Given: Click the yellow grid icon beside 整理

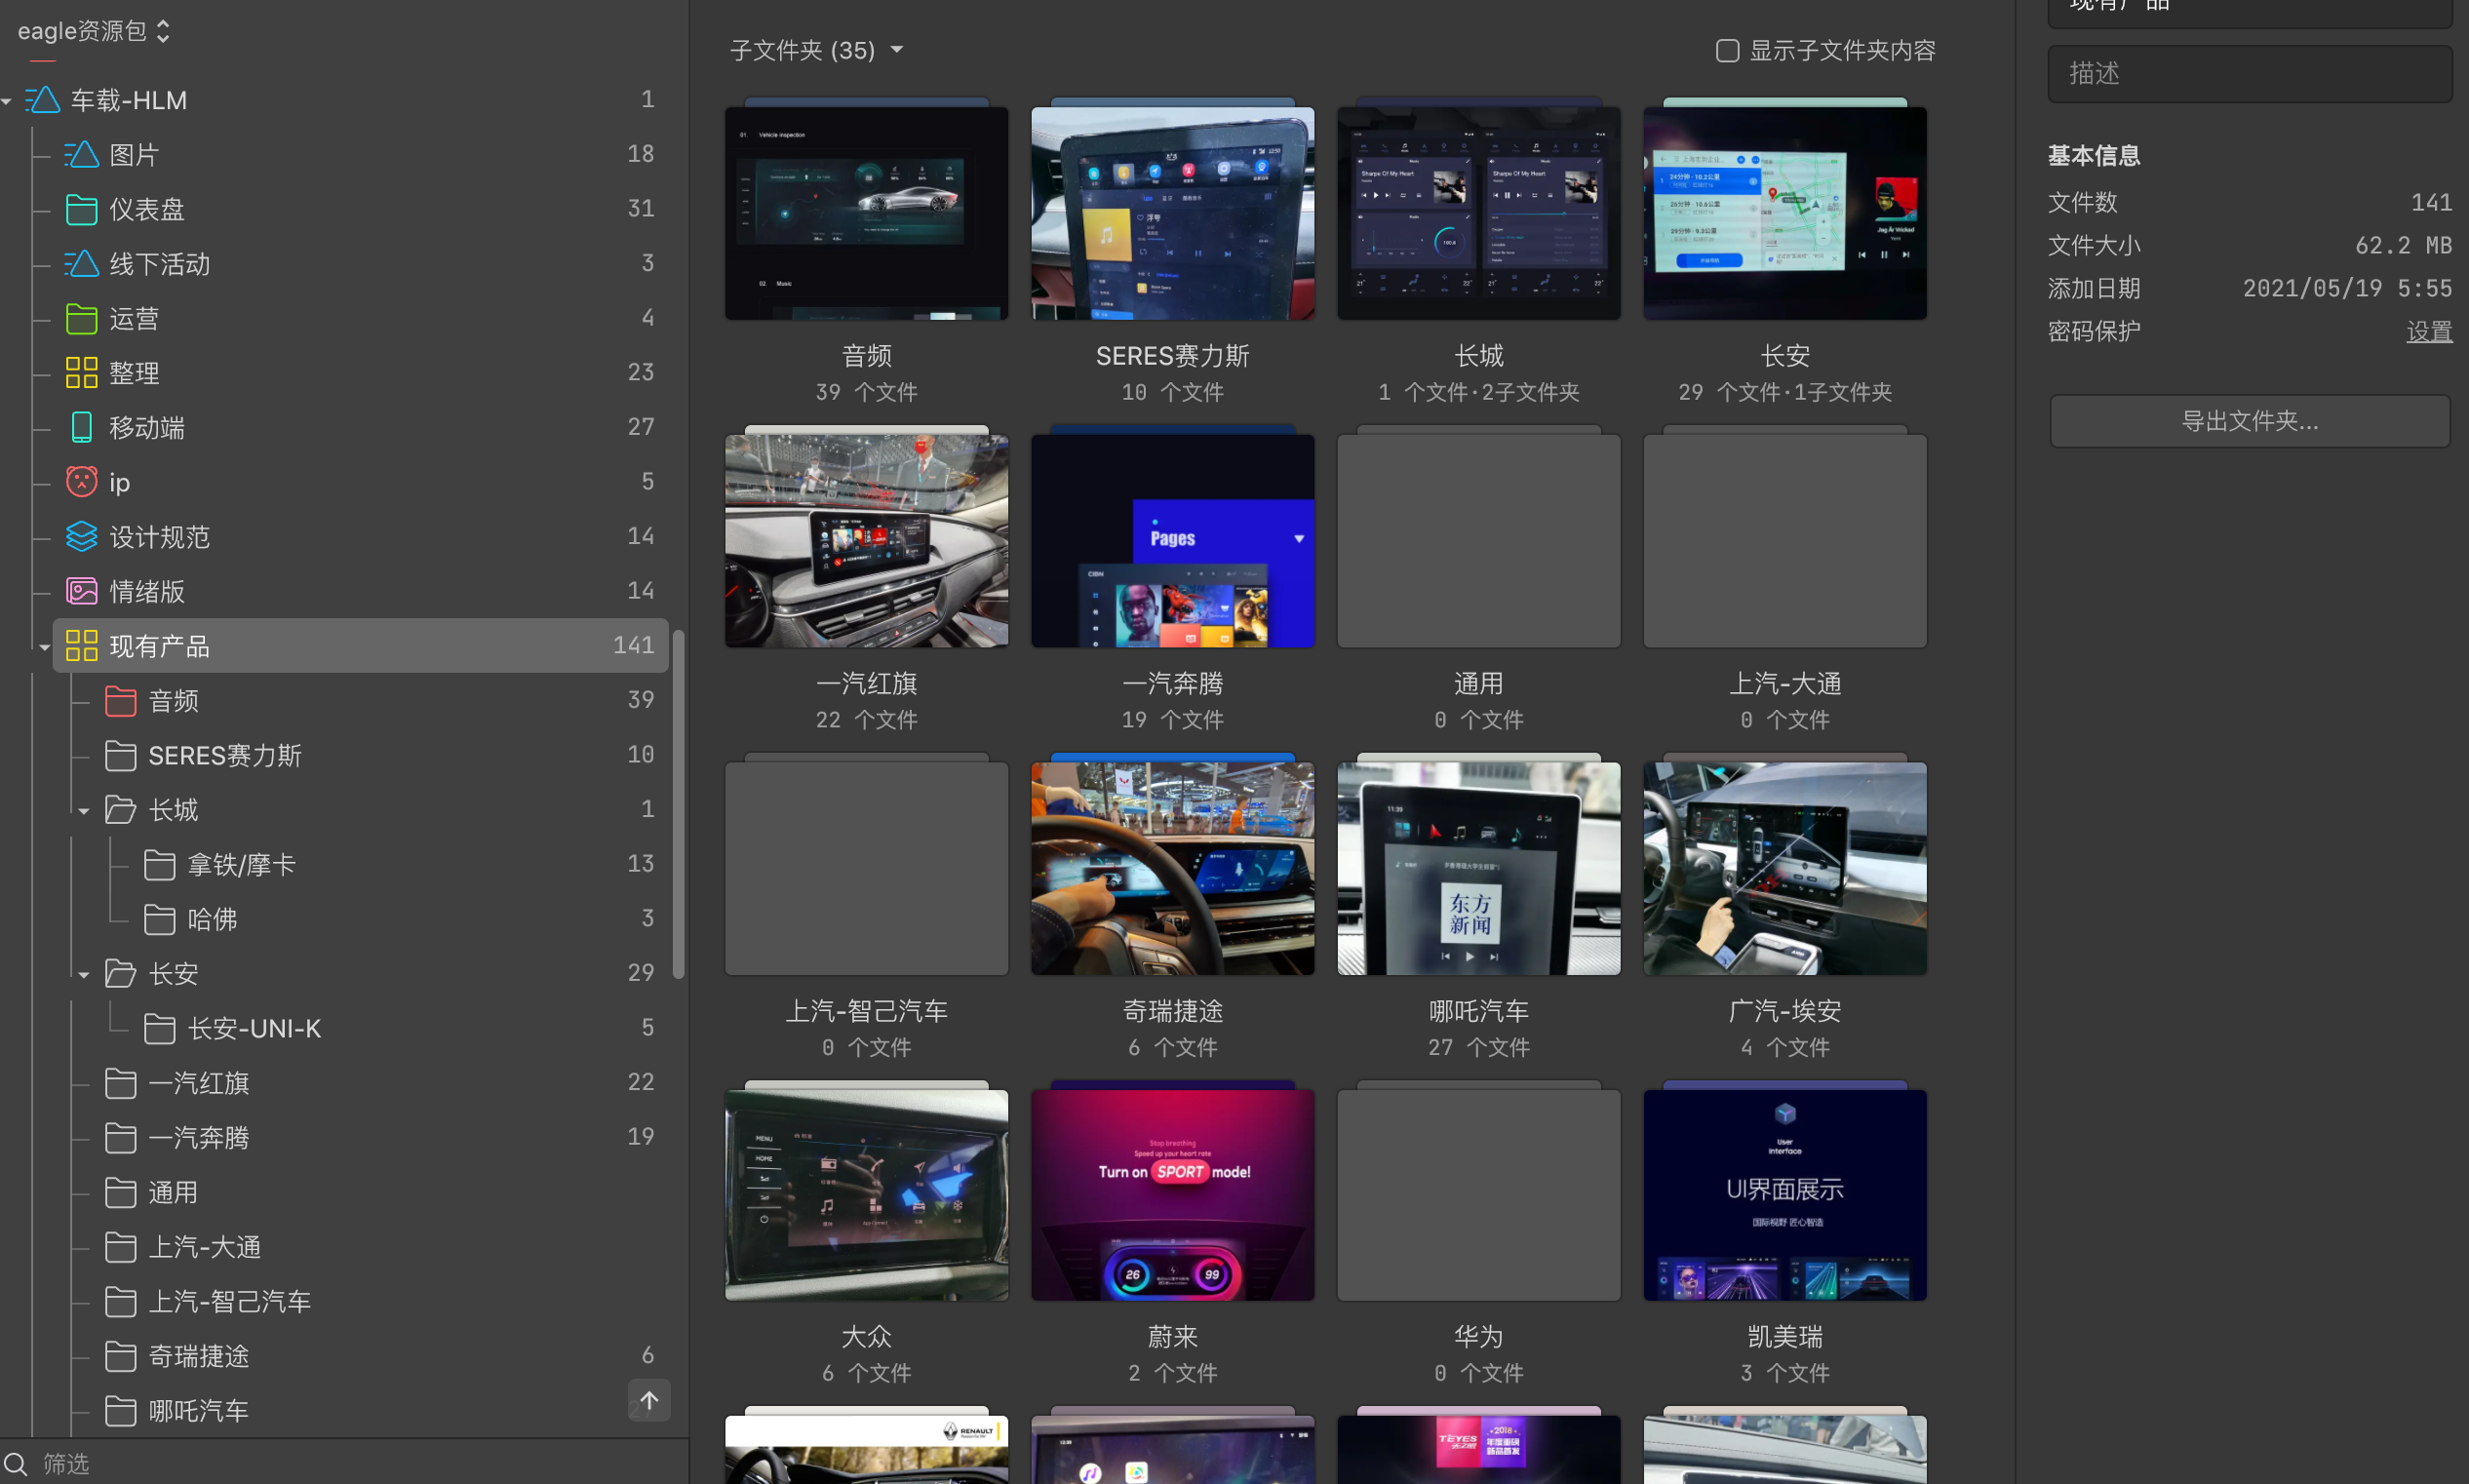Looking at the screenshot, I should click(81, 373).
